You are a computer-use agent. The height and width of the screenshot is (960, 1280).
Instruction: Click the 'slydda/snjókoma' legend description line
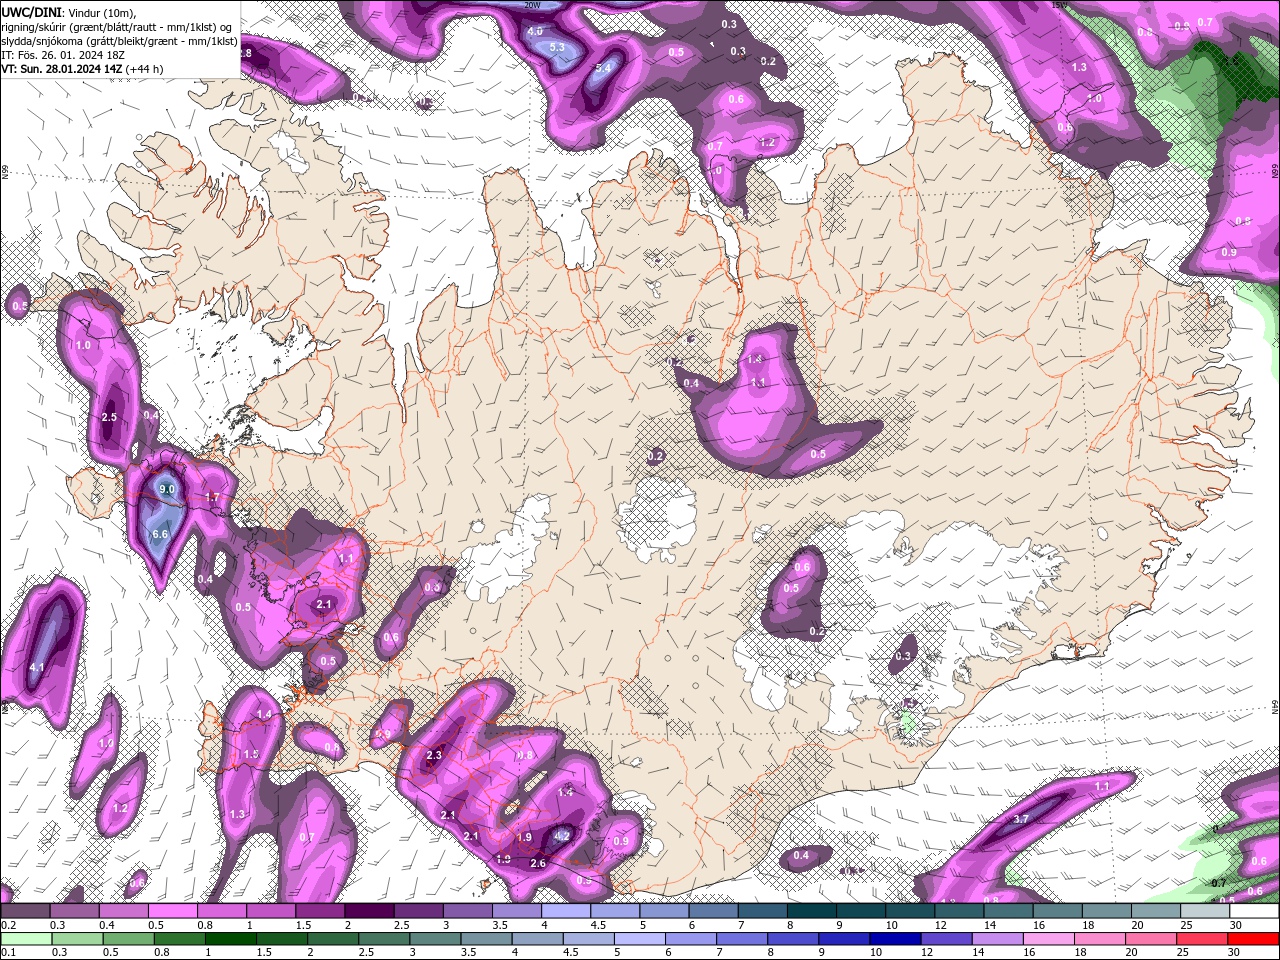point(120,41)
